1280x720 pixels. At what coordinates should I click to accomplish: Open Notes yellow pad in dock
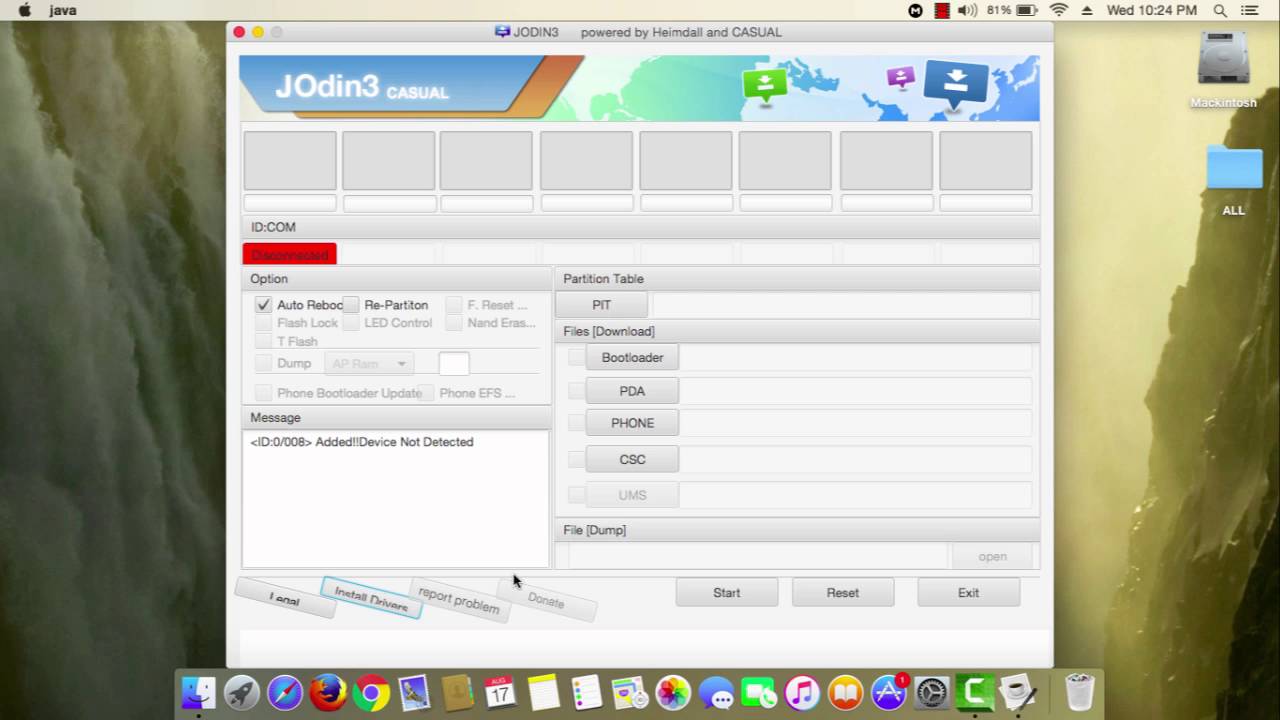543,692
